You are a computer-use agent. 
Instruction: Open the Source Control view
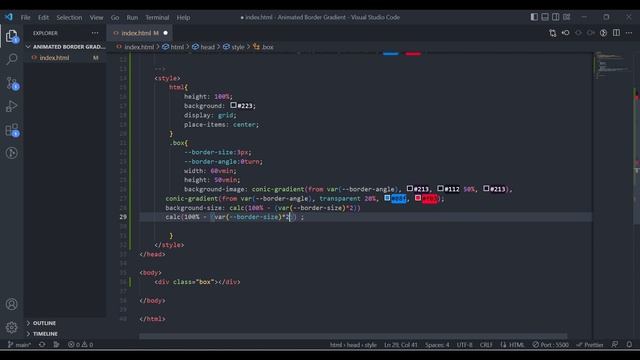pos(12,83)
